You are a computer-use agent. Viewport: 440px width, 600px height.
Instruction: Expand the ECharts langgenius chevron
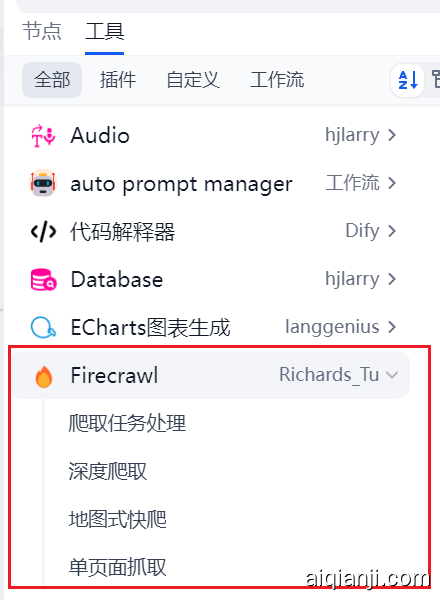tap(392, 327)
